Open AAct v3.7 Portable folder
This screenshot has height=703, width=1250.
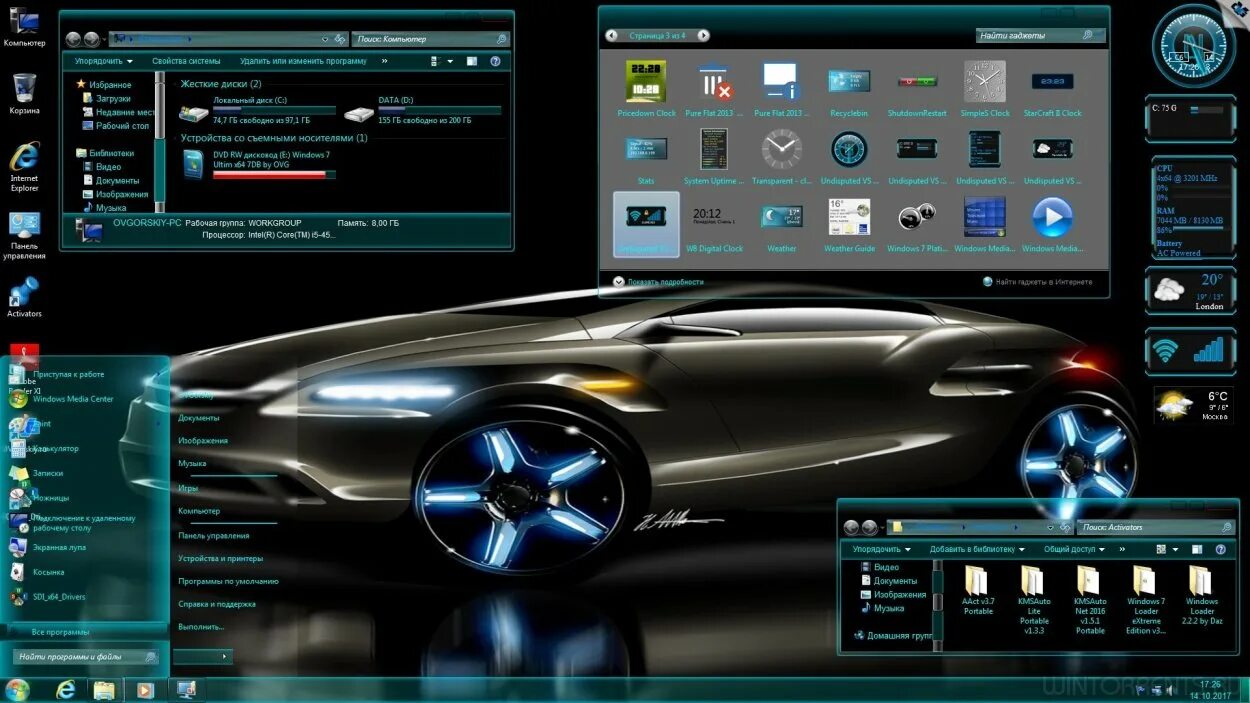978,591
